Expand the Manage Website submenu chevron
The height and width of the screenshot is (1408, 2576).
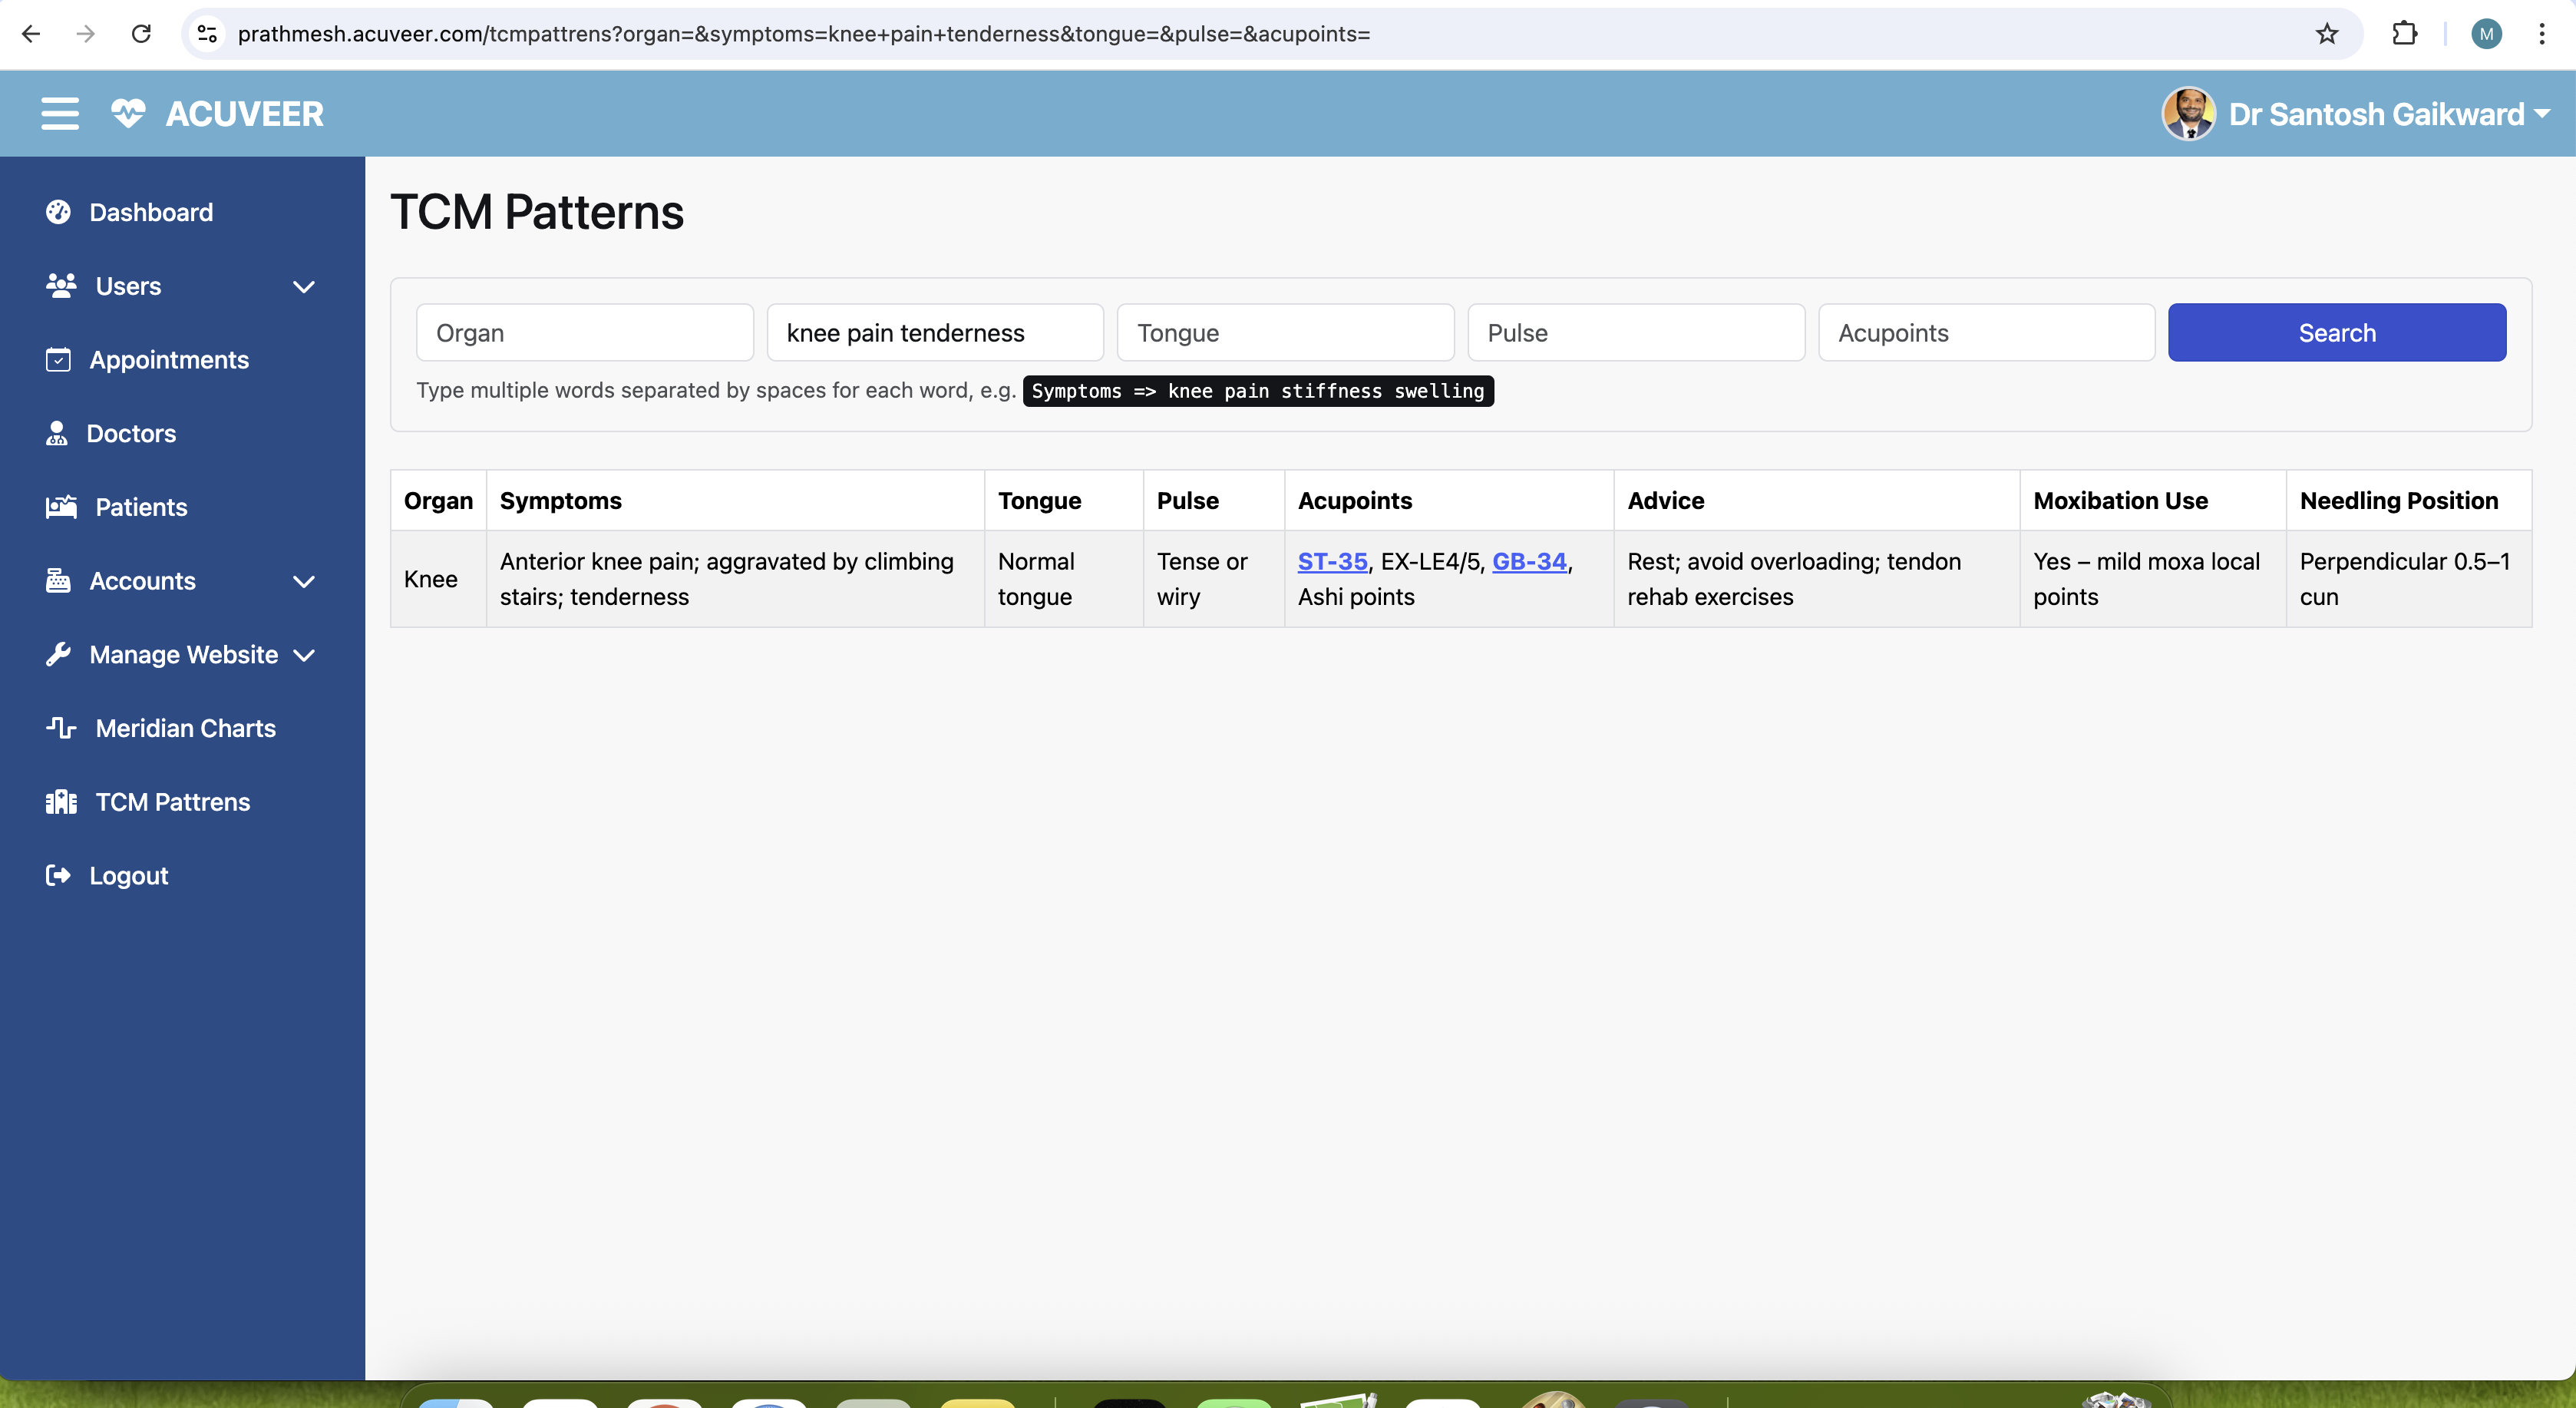pyautogui.click(x=304, y=655)
